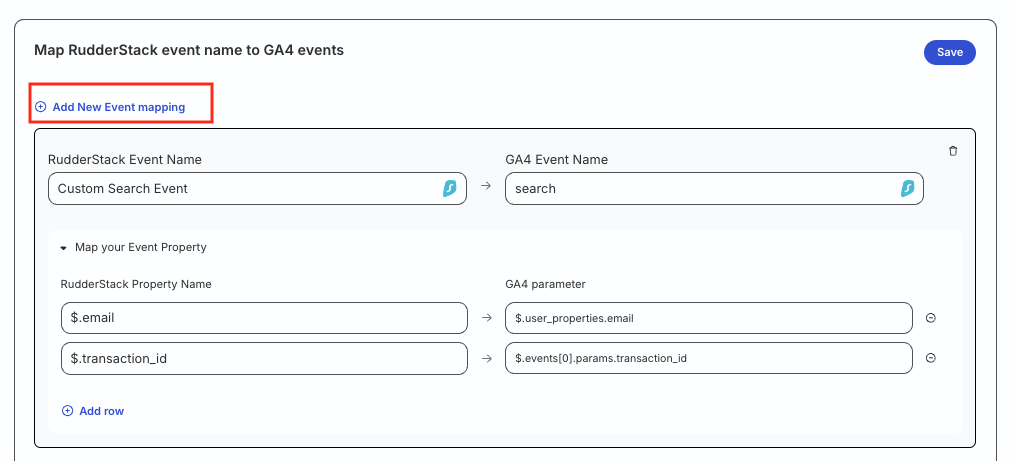Select the $.email property name field

264,318
